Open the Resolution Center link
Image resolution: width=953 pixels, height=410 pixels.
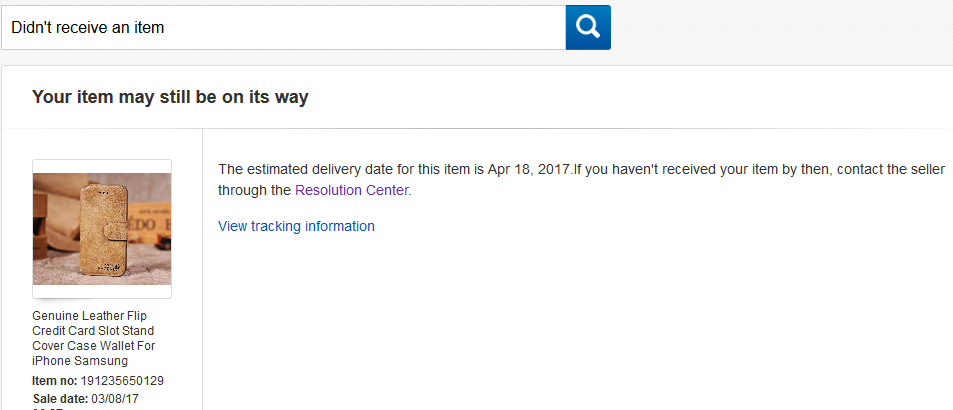tap(352, 189)
